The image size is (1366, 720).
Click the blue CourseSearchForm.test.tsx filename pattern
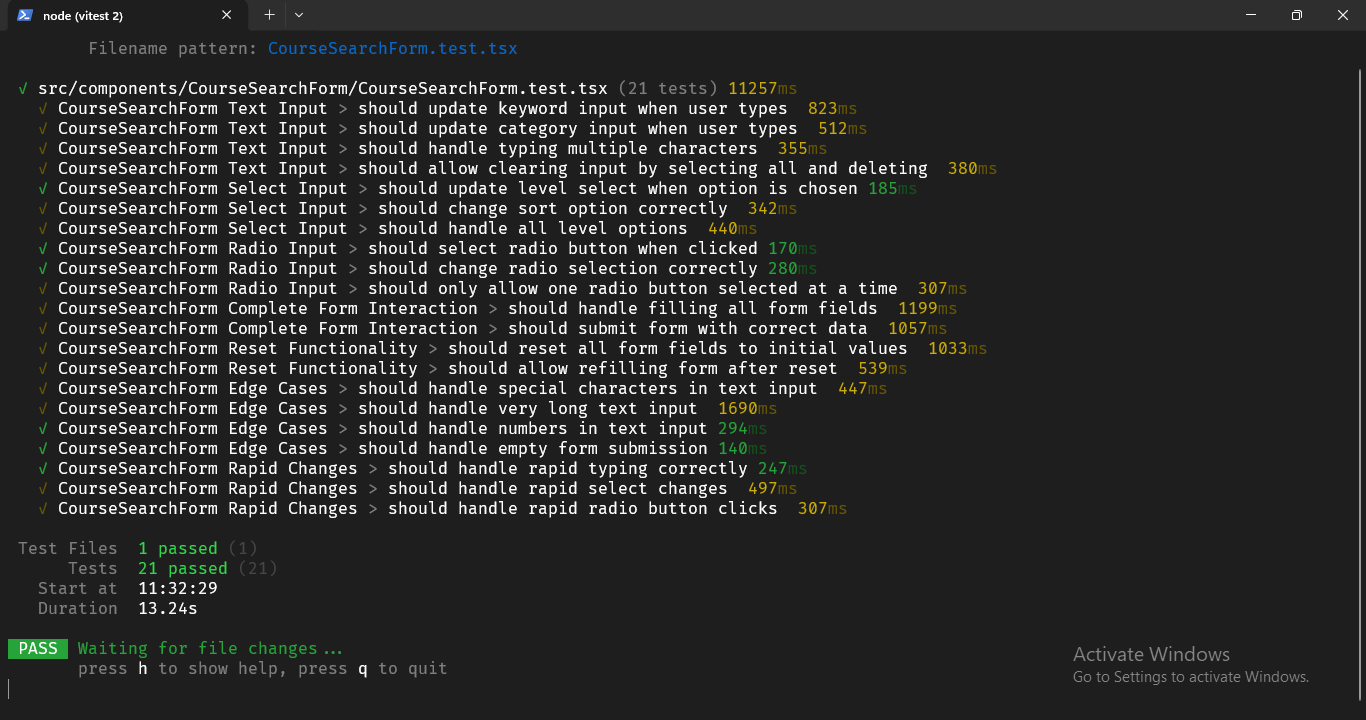coord(392,48)
